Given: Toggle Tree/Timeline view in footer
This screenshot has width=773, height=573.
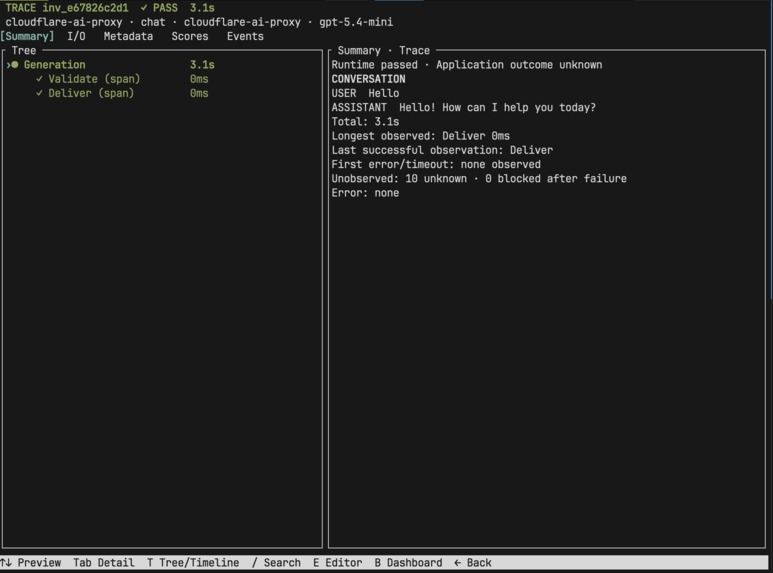Looking at the screenshot, I should 193,563.
